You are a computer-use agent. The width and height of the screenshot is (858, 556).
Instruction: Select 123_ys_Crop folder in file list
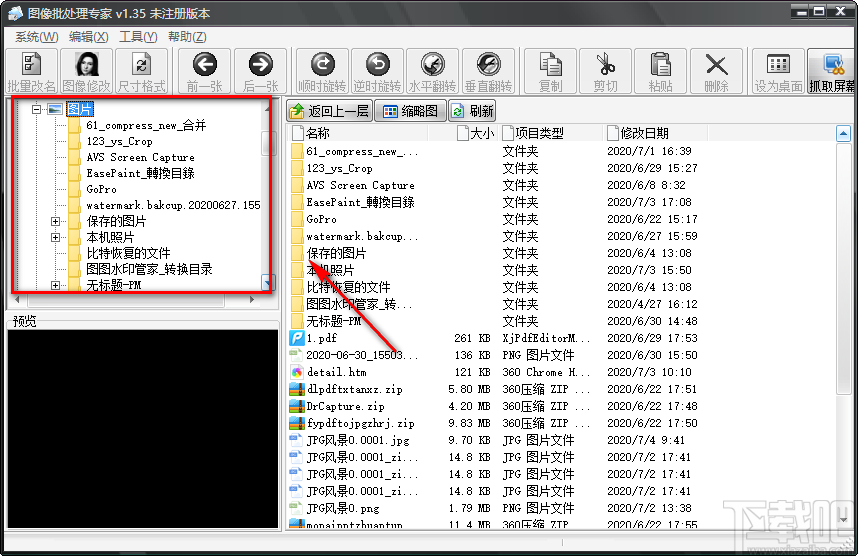pos(339,169)
